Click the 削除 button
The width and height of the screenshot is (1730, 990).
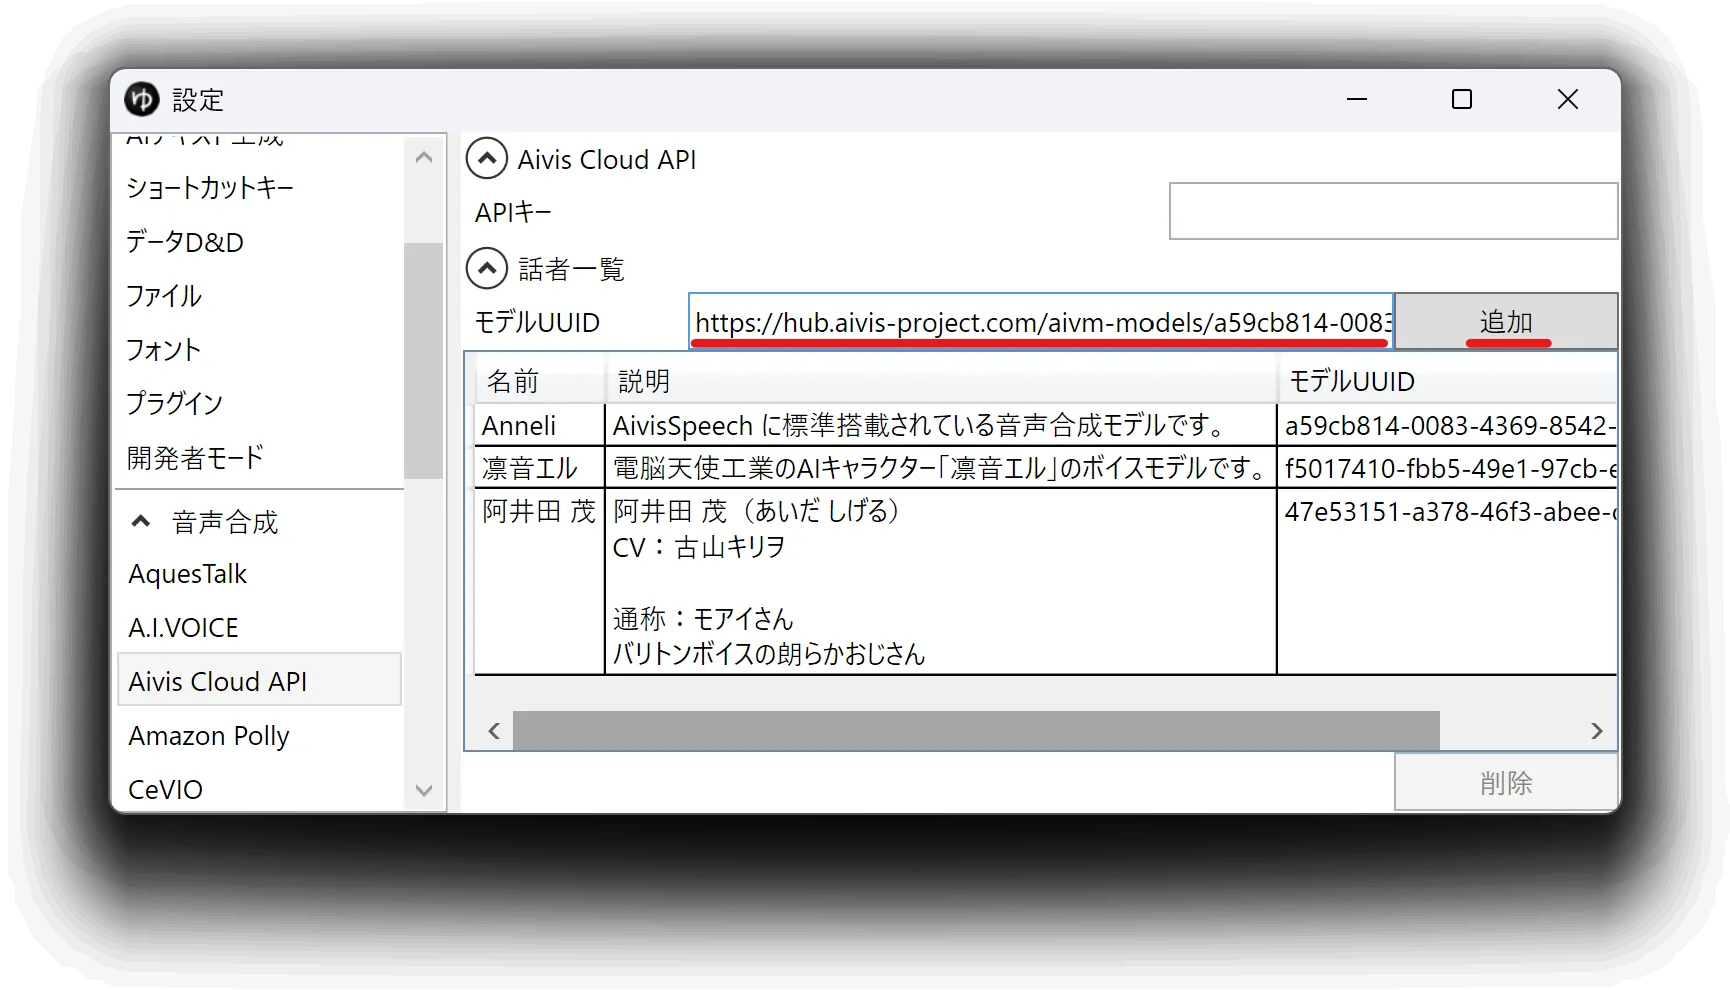point(1506,782)
